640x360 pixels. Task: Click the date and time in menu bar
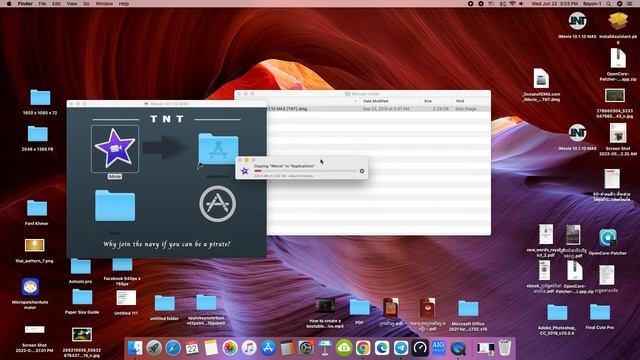click(554, 4)
